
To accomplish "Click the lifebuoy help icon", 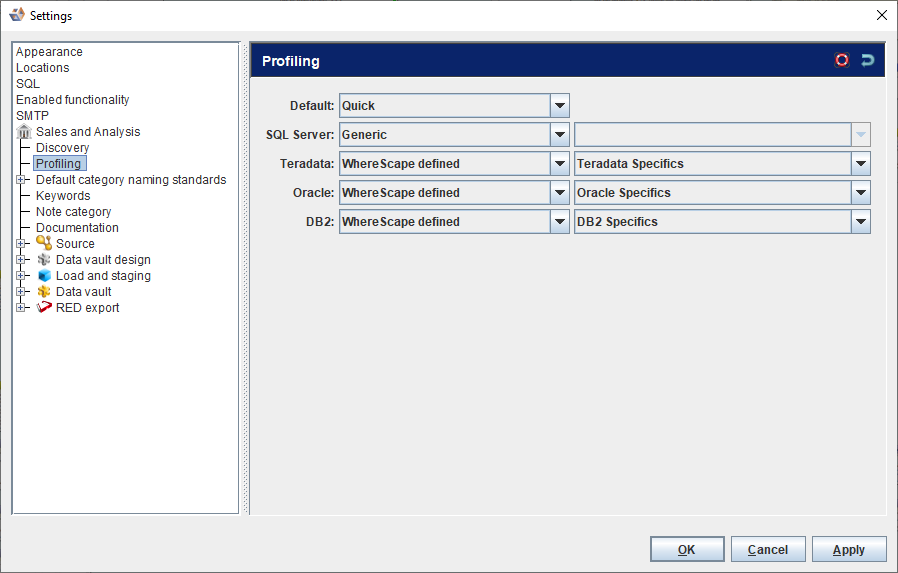I will click(x=842, y=60).
